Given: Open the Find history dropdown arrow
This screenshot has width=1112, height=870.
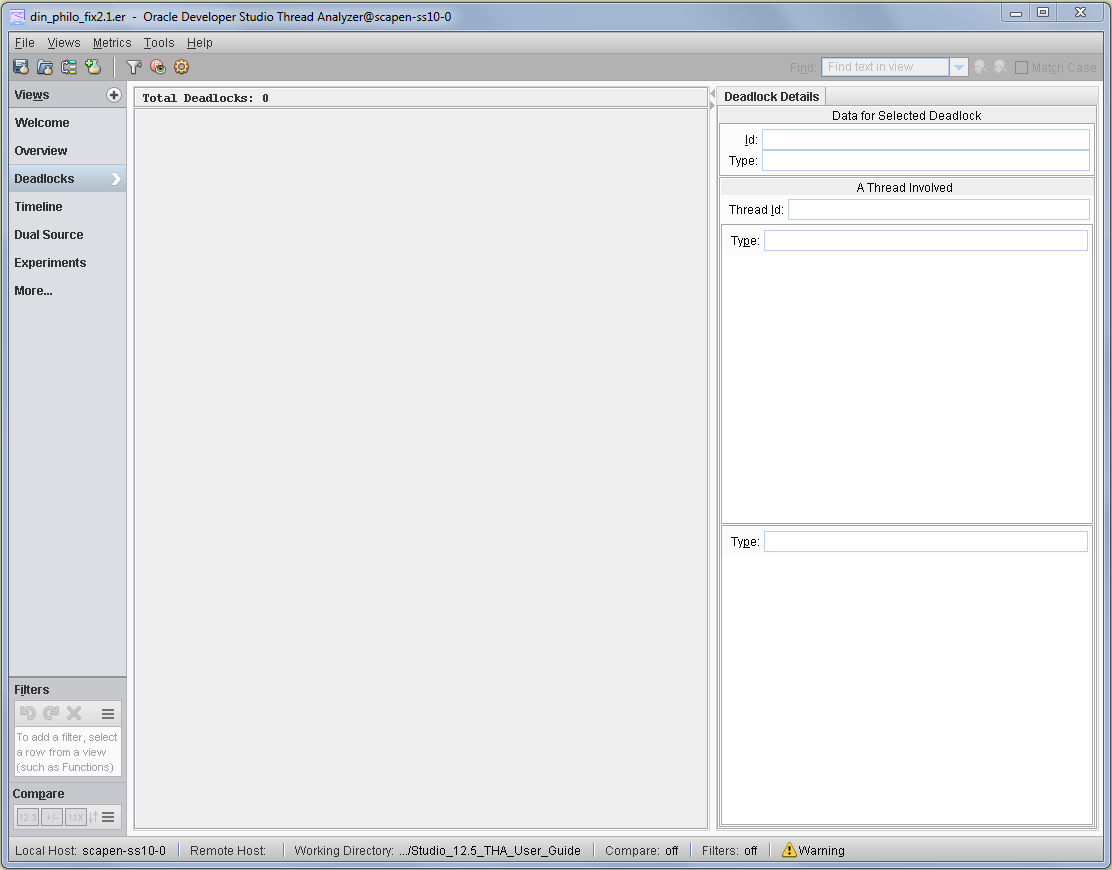Looking at the screenshot, I should coord(959,67).
